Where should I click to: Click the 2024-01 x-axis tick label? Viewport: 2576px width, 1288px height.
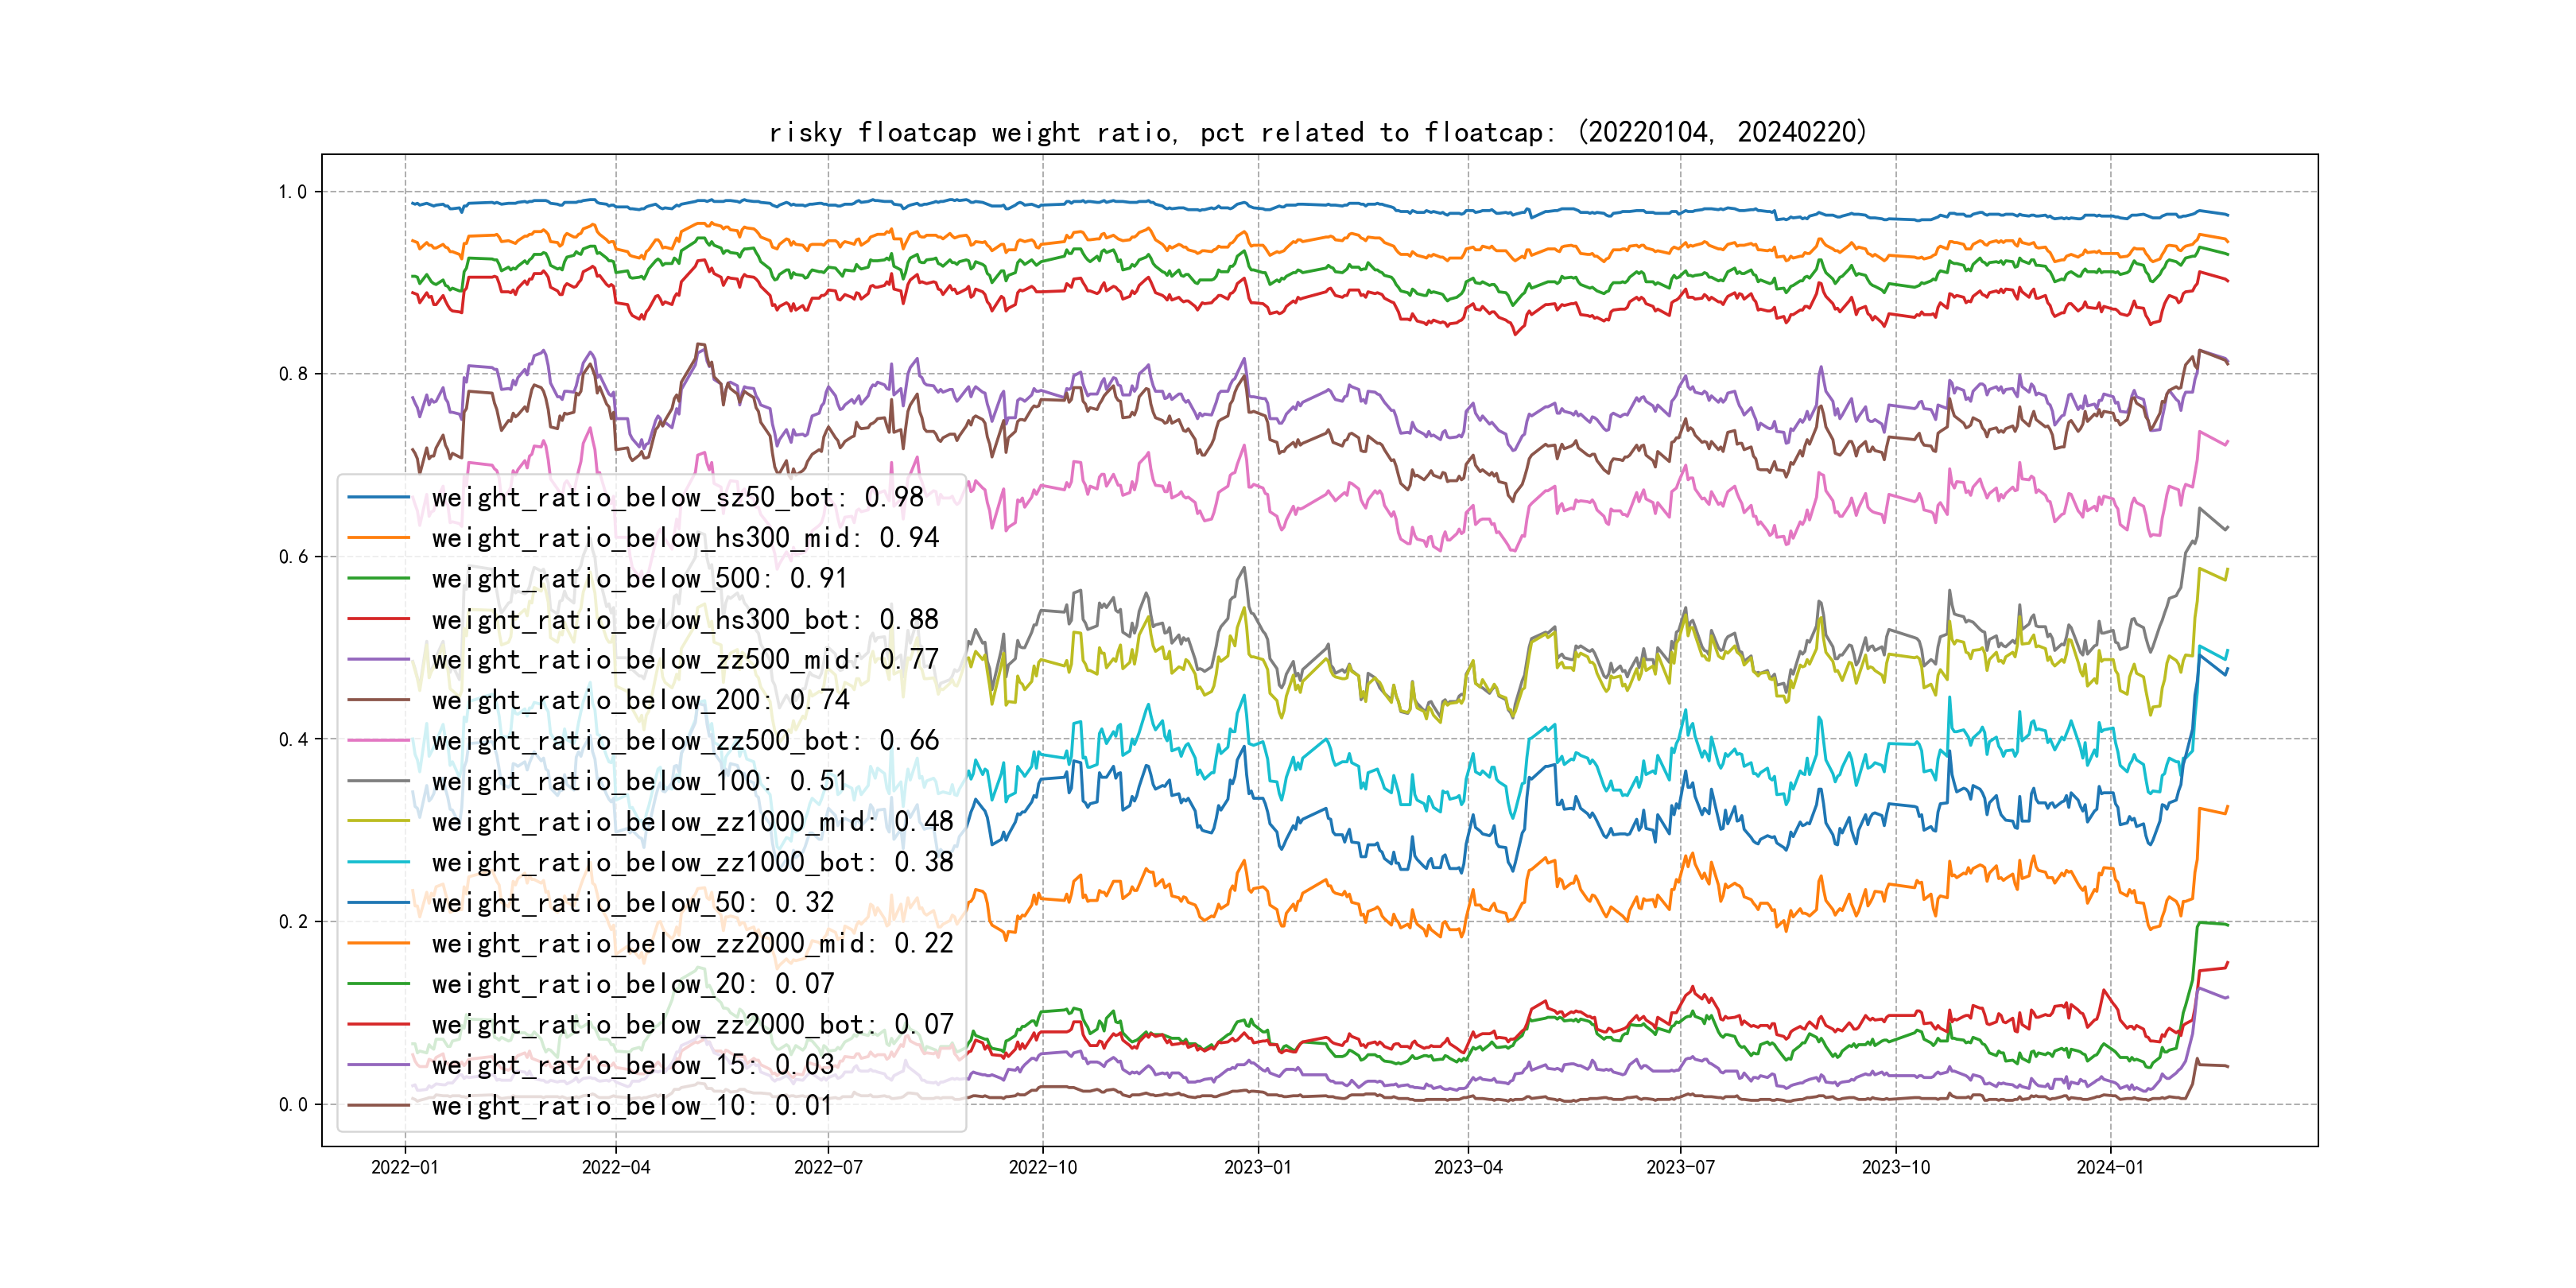pos(2109,1168)
